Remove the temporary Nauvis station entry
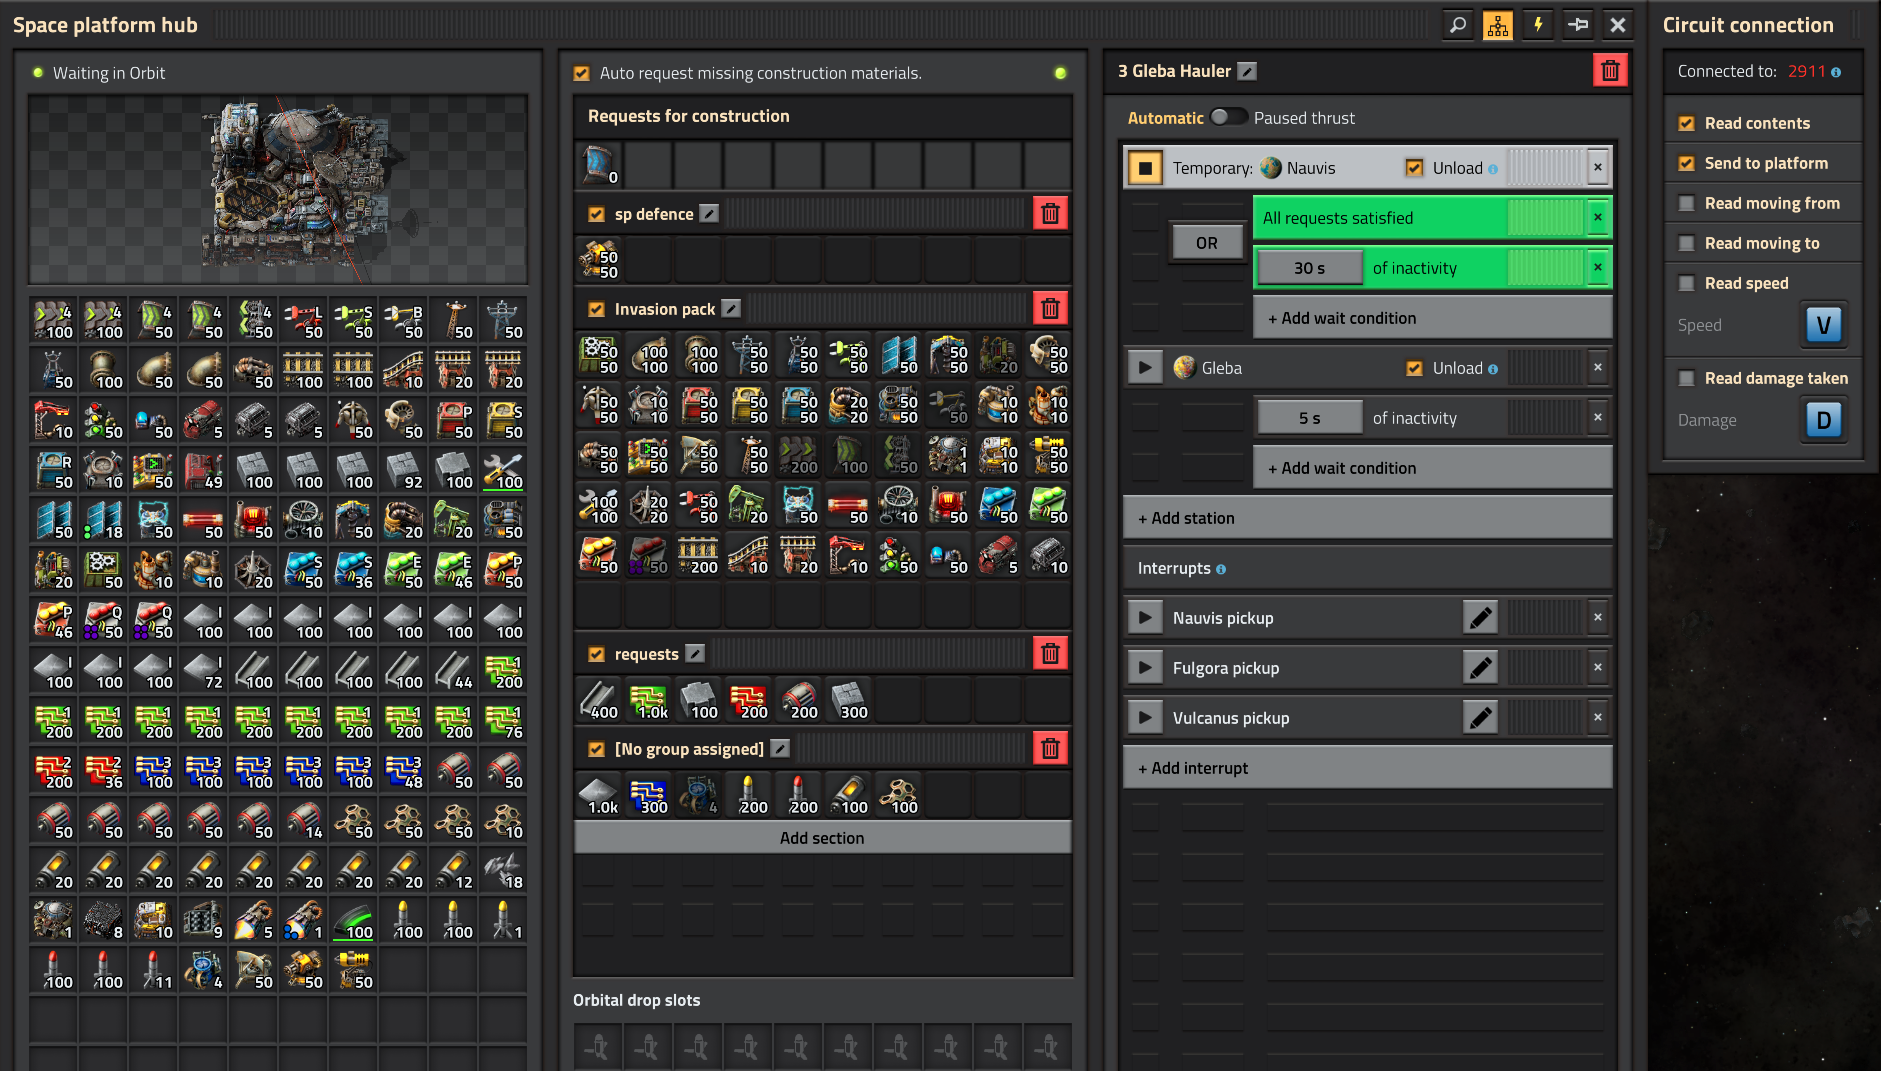 coord(1598,167)
